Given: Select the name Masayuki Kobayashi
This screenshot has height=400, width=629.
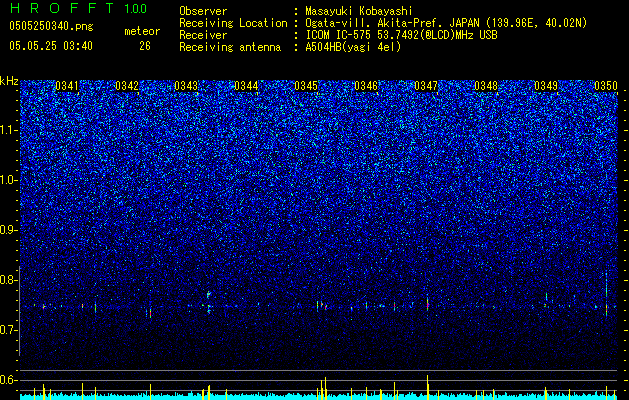Looking at the screenshot, I should coord(359,11).
